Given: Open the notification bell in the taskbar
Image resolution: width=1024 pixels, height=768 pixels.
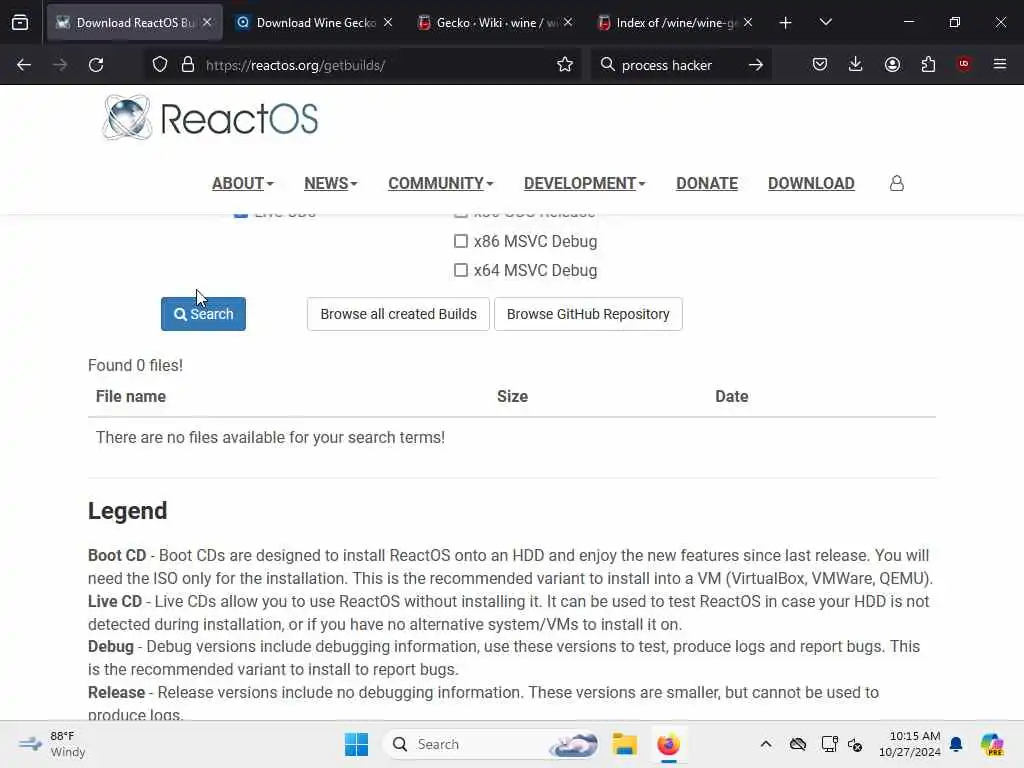Looking at the screenshot, I should coord(956,744).
